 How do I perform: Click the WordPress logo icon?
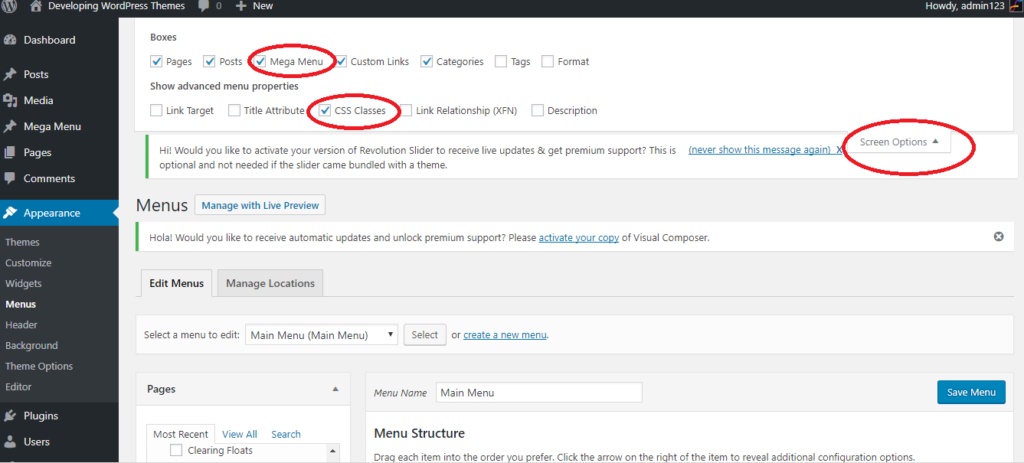click(x=10, y=6)
